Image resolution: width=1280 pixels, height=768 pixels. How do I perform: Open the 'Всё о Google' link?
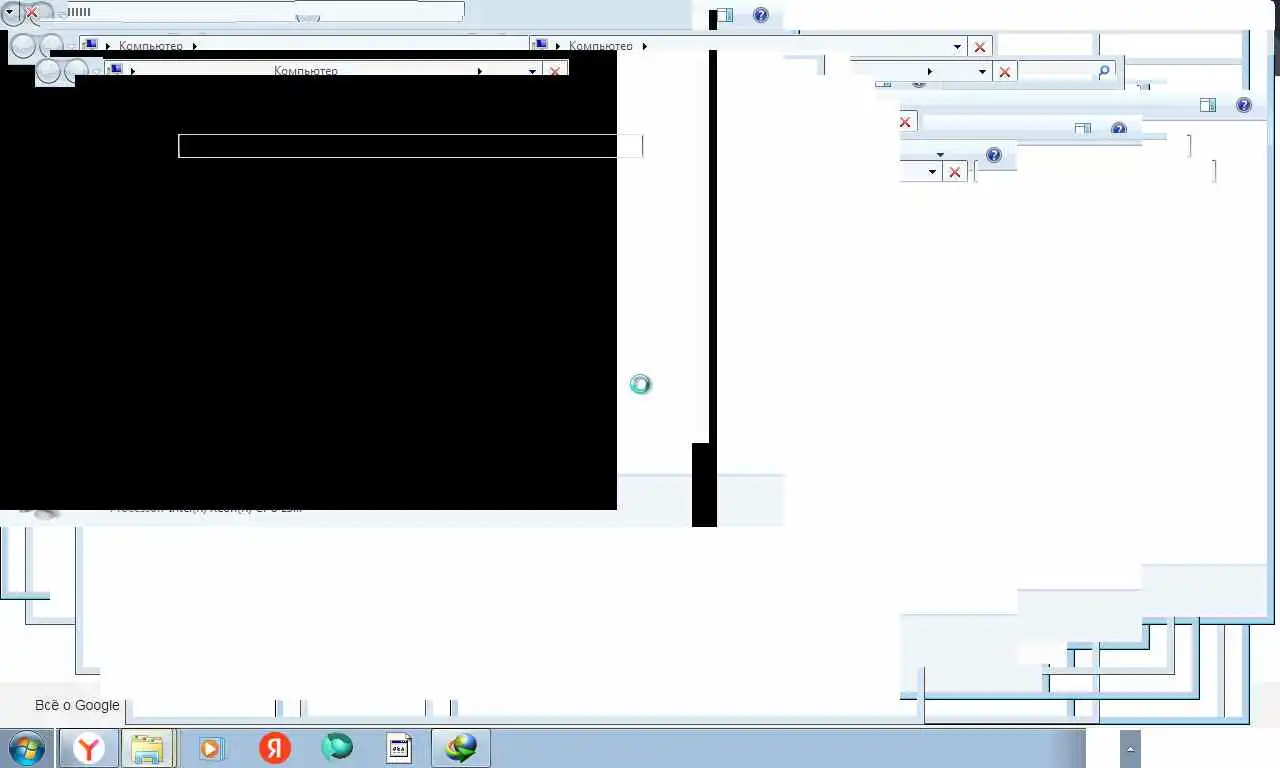pos(77,705)
